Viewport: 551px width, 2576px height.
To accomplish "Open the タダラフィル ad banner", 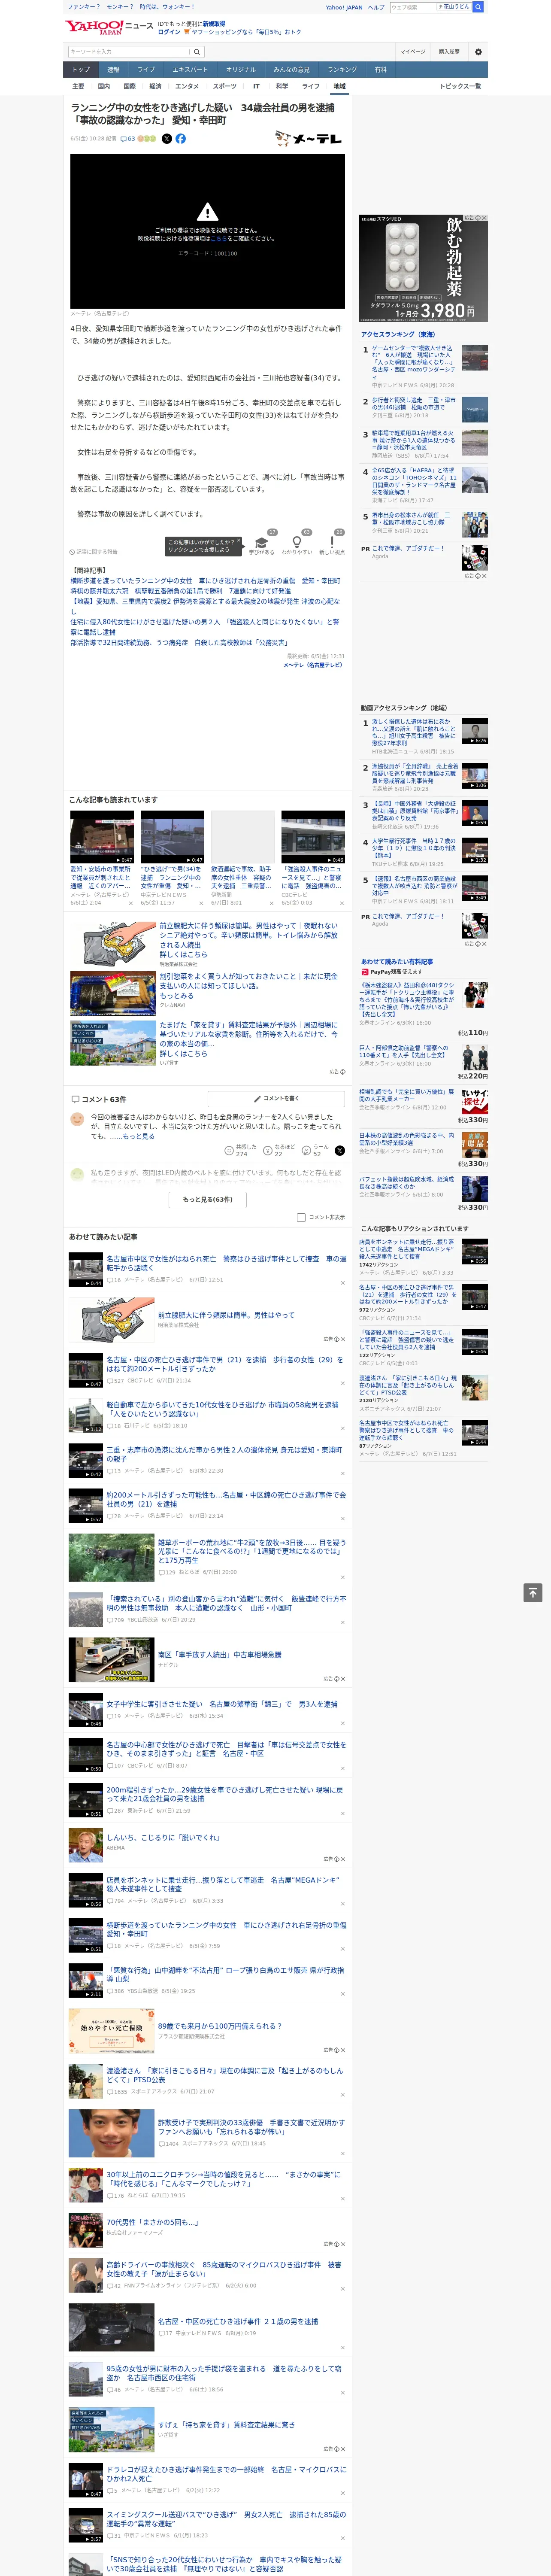I will pos(424,268).
